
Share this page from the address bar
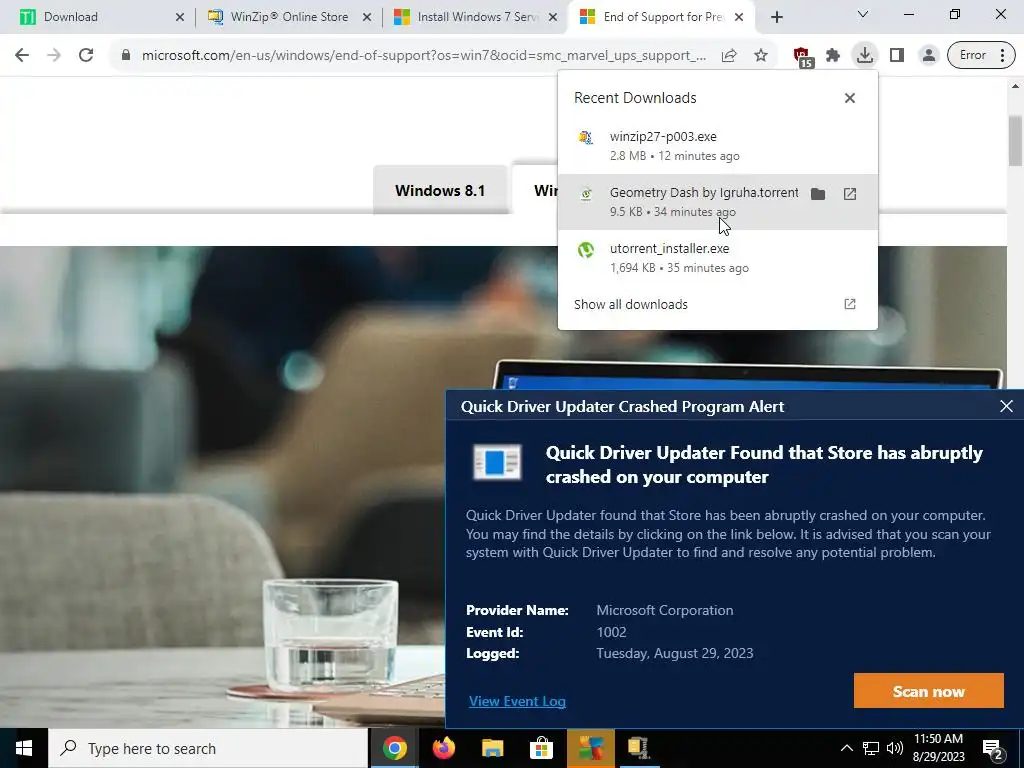coord(729,56)
